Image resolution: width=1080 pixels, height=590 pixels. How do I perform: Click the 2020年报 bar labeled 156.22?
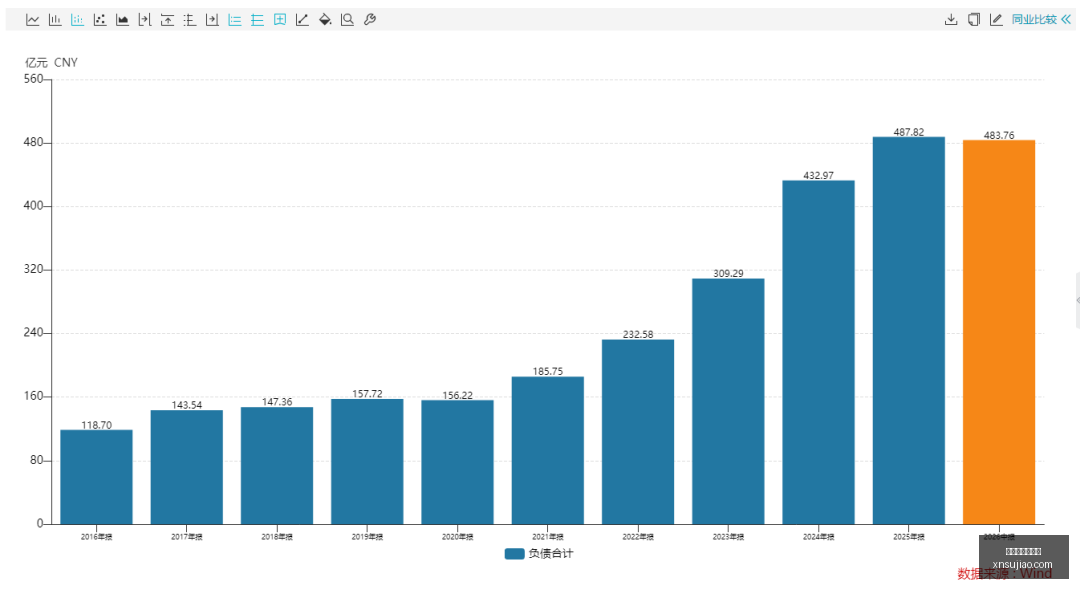[457, 462]
